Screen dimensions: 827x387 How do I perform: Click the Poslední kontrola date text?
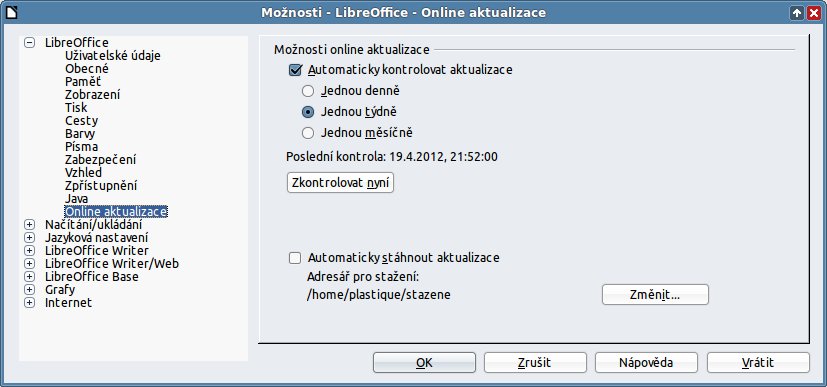(392, 157)
